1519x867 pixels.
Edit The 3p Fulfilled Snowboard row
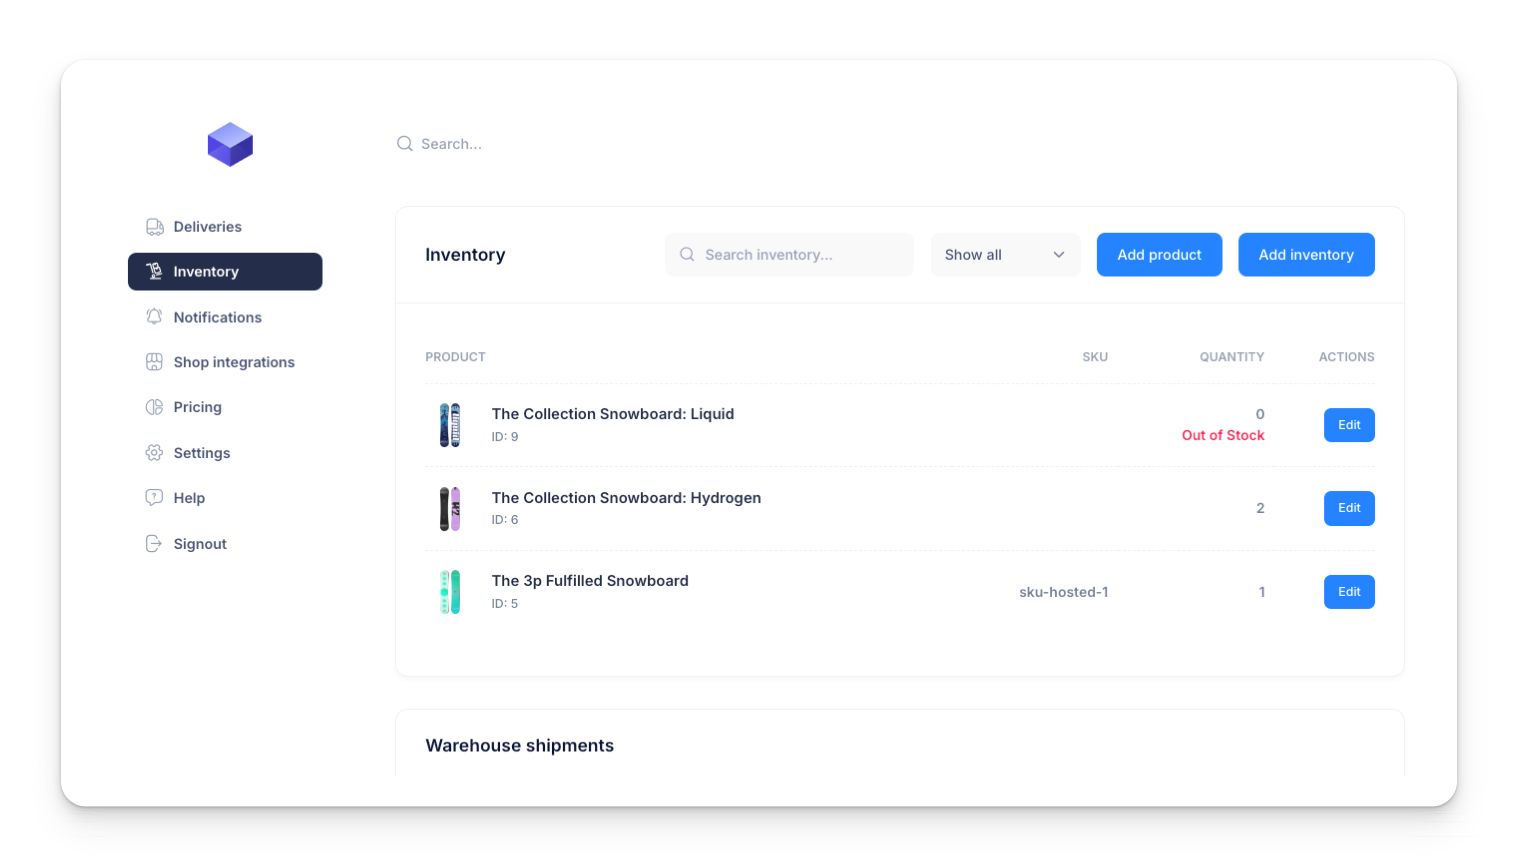[x=1349, y=592]
